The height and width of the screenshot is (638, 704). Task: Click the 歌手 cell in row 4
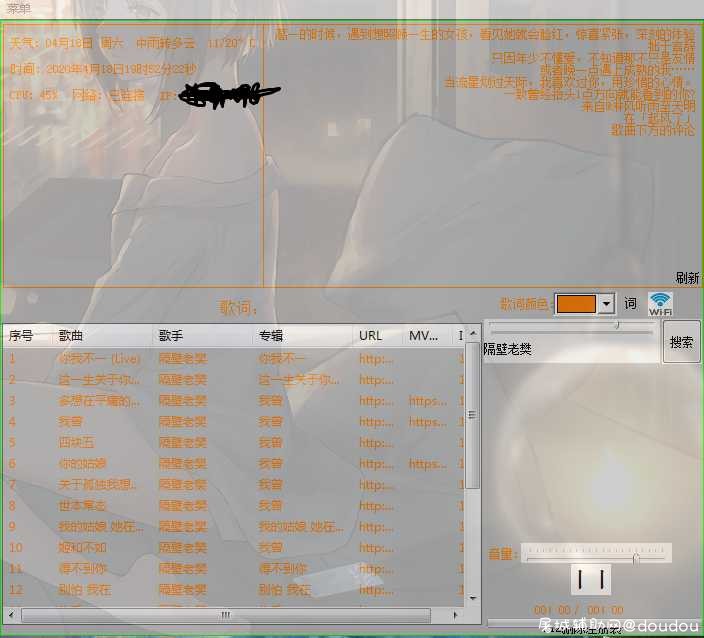click(183, 422)
